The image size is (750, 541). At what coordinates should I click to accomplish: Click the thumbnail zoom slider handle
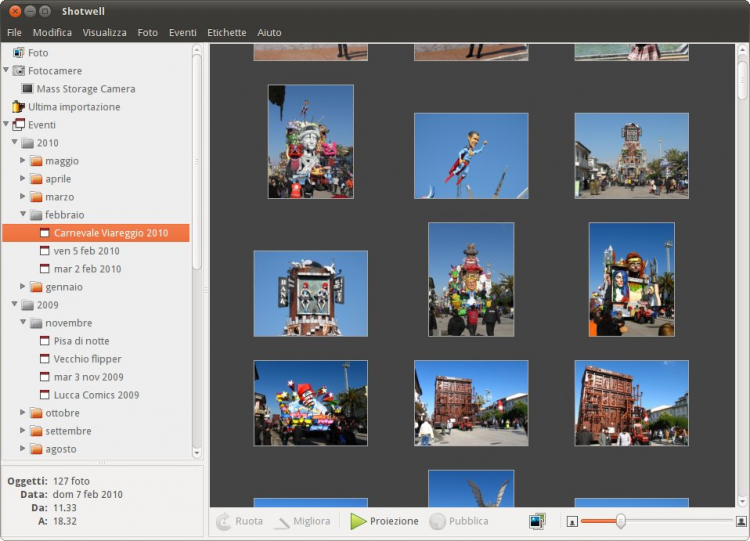point(621,521)
